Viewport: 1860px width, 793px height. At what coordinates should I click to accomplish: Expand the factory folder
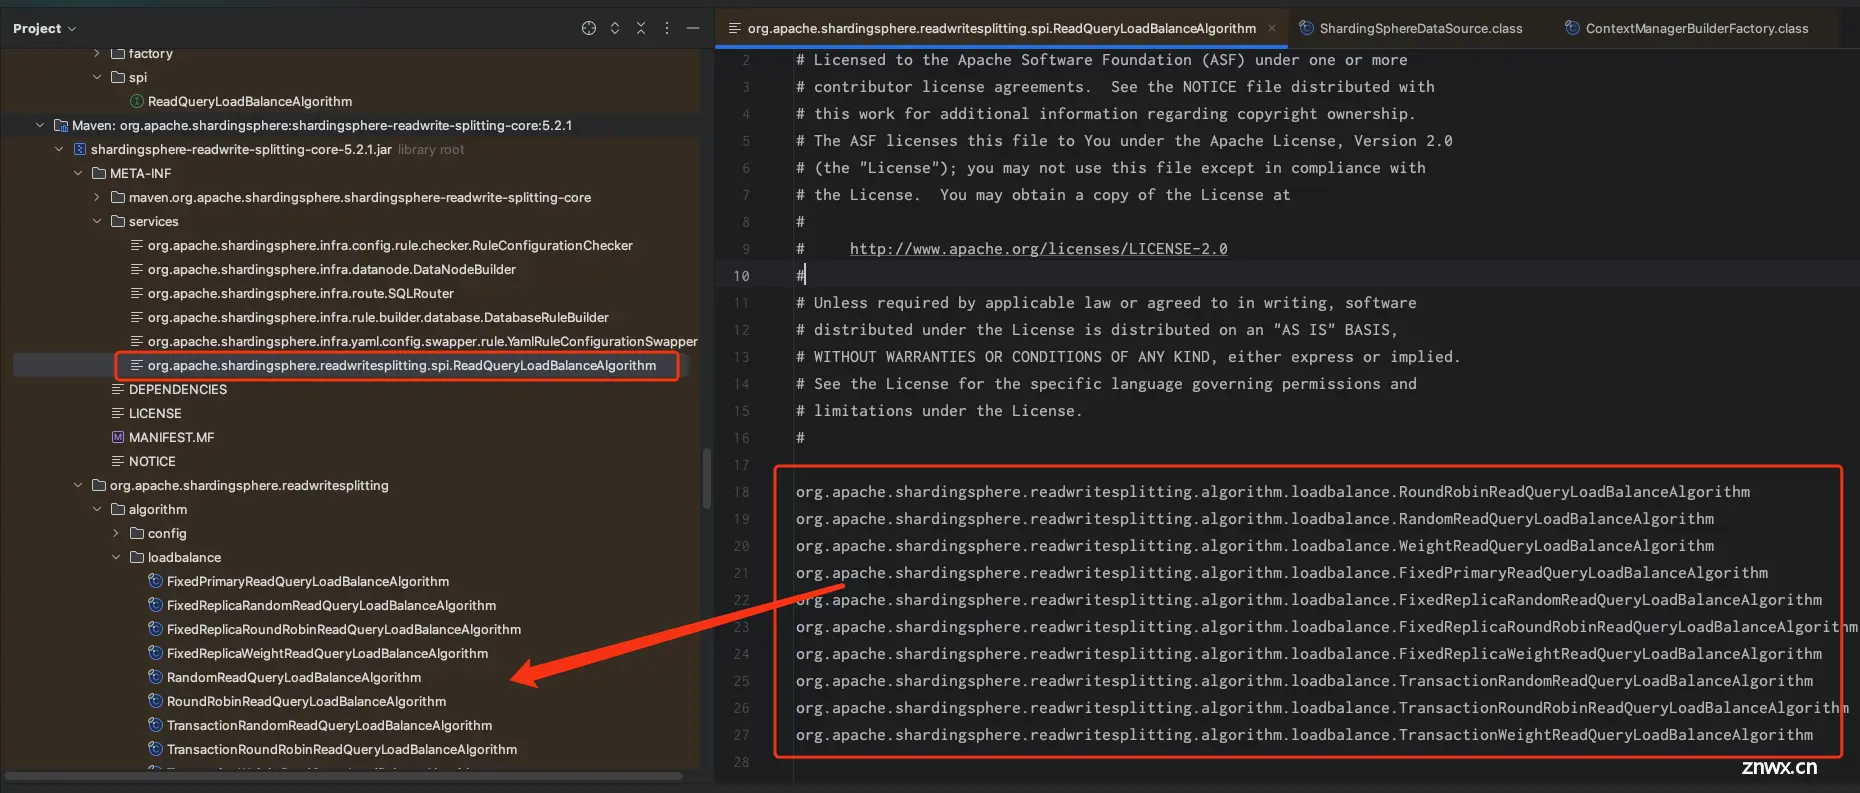pyautogui.click(x=97, y=53)
